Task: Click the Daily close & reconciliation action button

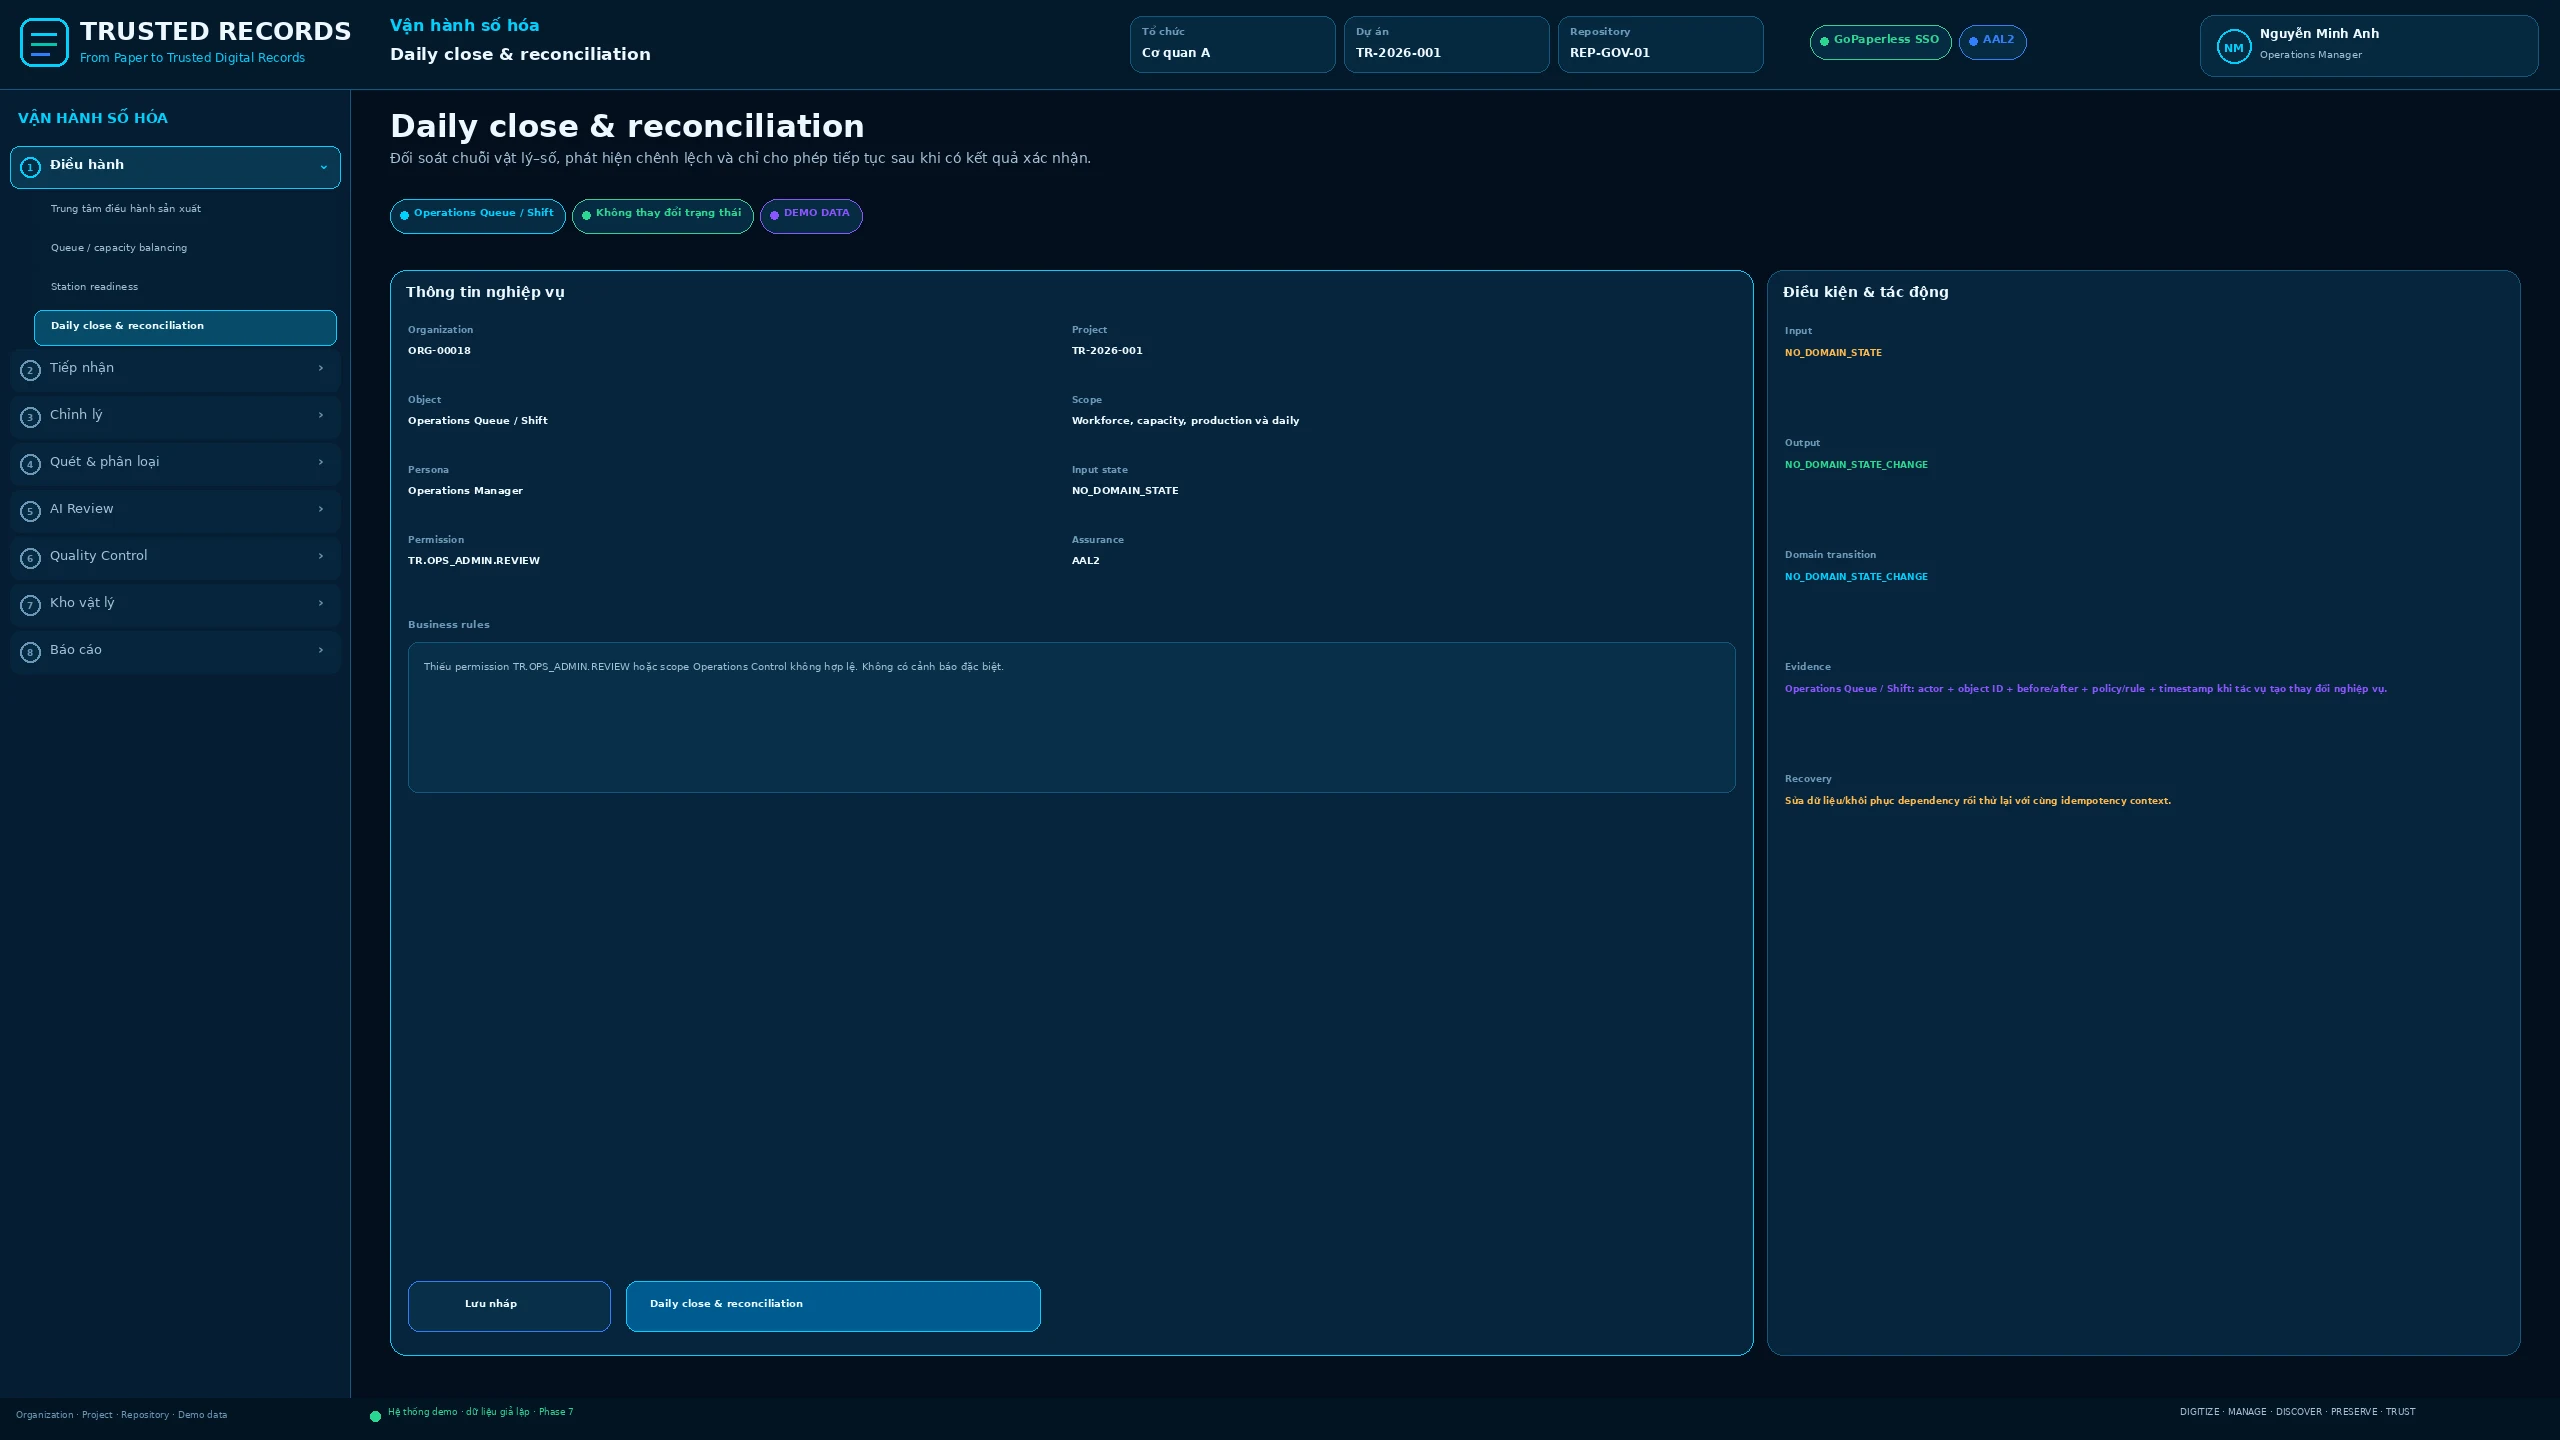Action: (833, 1306)
